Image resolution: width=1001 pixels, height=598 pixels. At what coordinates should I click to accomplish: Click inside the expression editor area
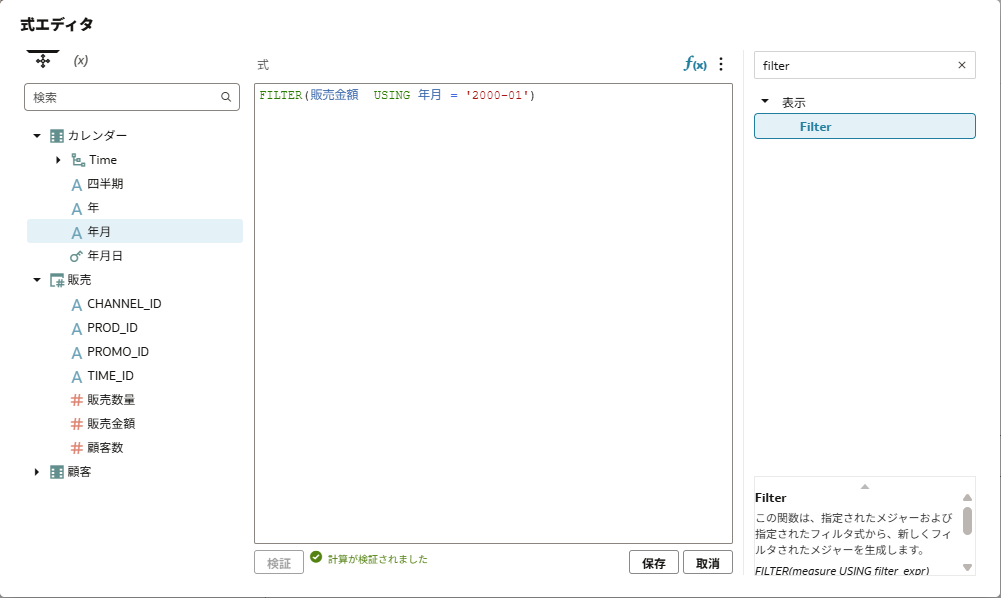click(x=493, y=313)
